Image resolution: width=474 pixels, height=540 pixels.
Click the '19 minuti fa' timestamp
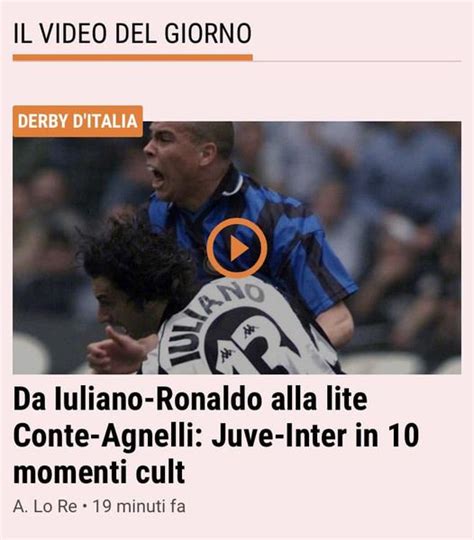139,507
